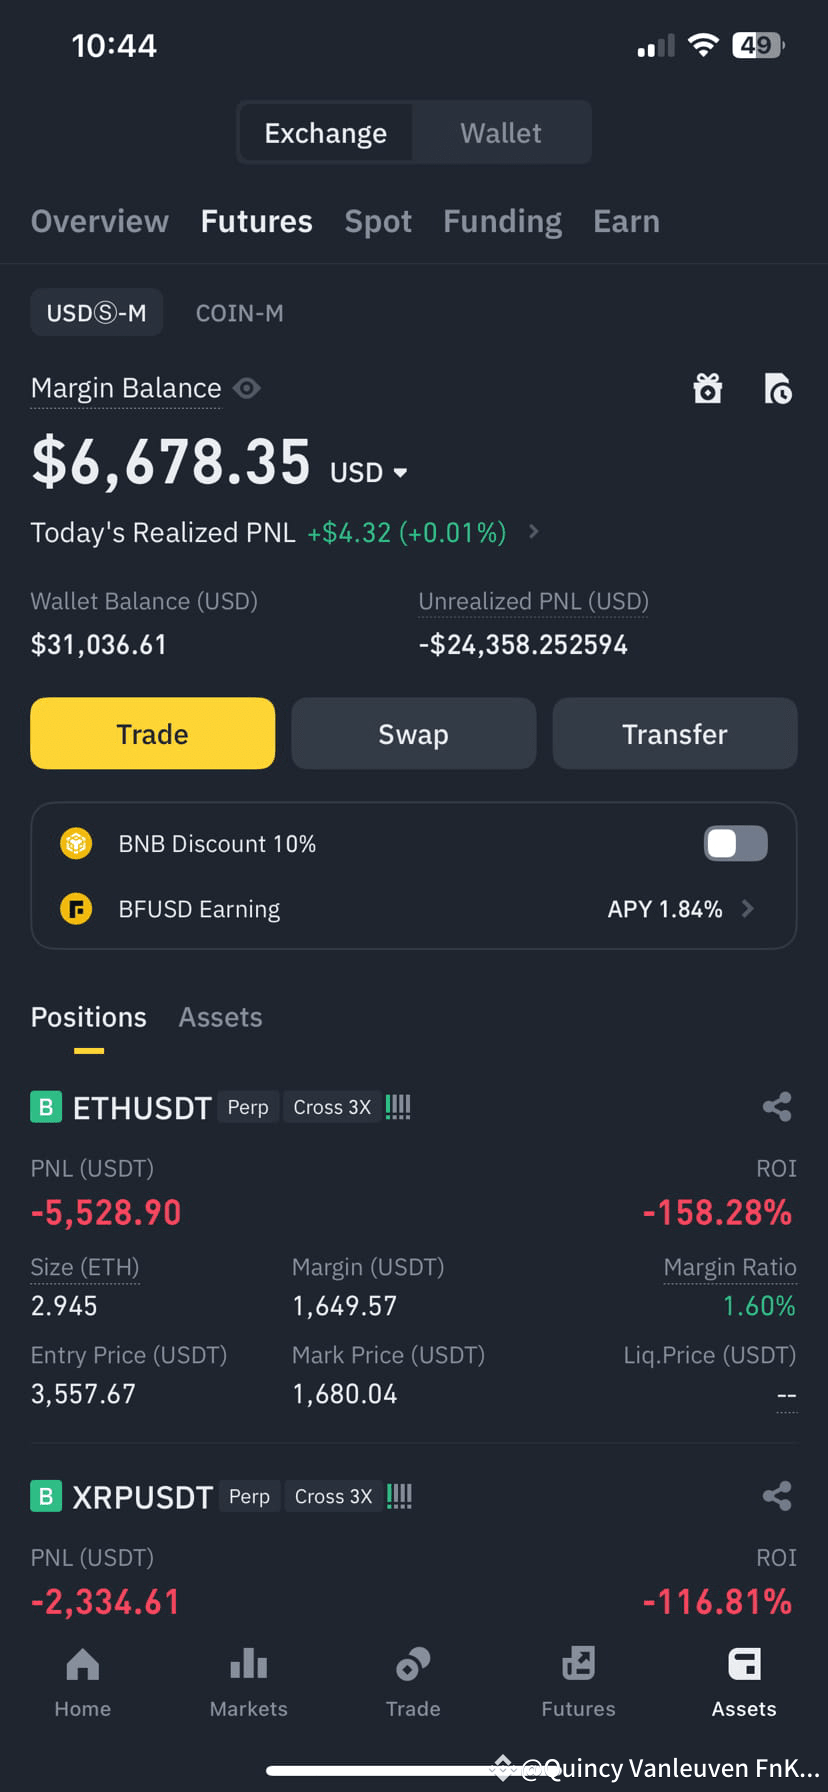Open BFUSD Earning APY 1.84% details

tap(680, 909)
